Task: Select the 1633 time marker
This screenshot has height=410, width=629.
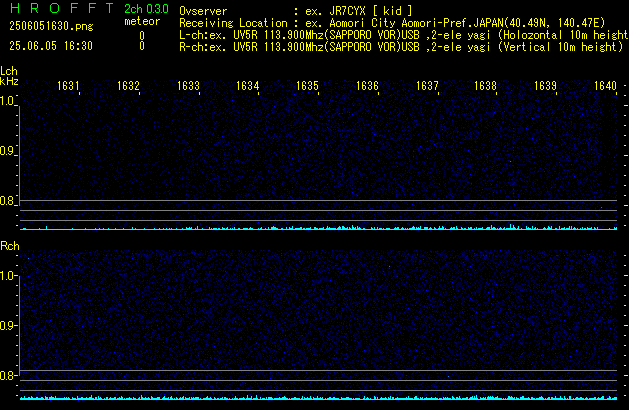Action: coord(188,86)
